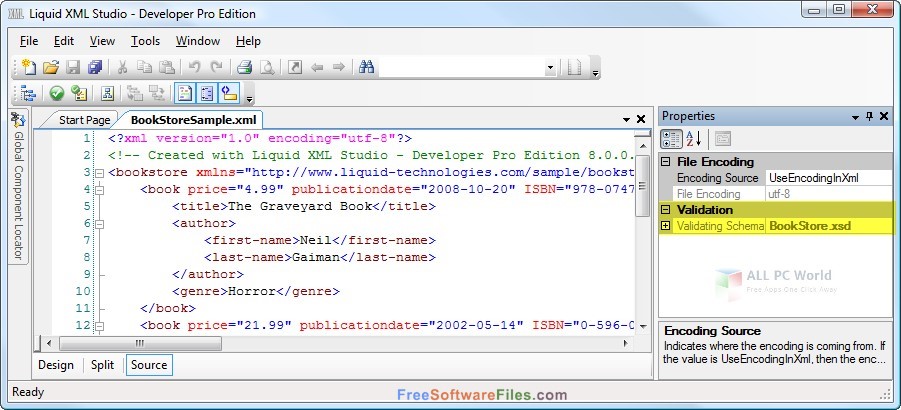Click the grayed tree-sync icon

point(156,93)
